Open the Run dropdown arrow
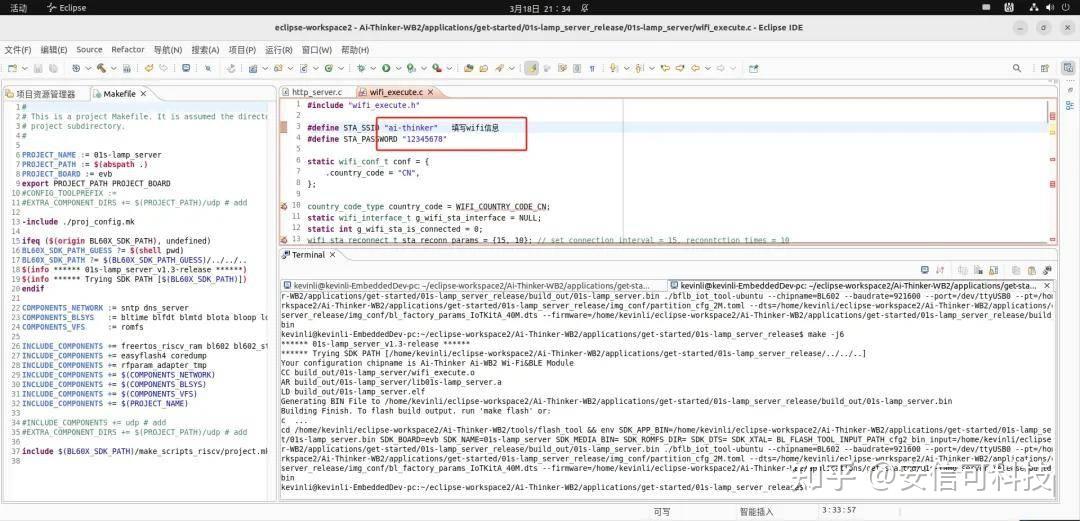1080x521 pixels. coord(398,68)
